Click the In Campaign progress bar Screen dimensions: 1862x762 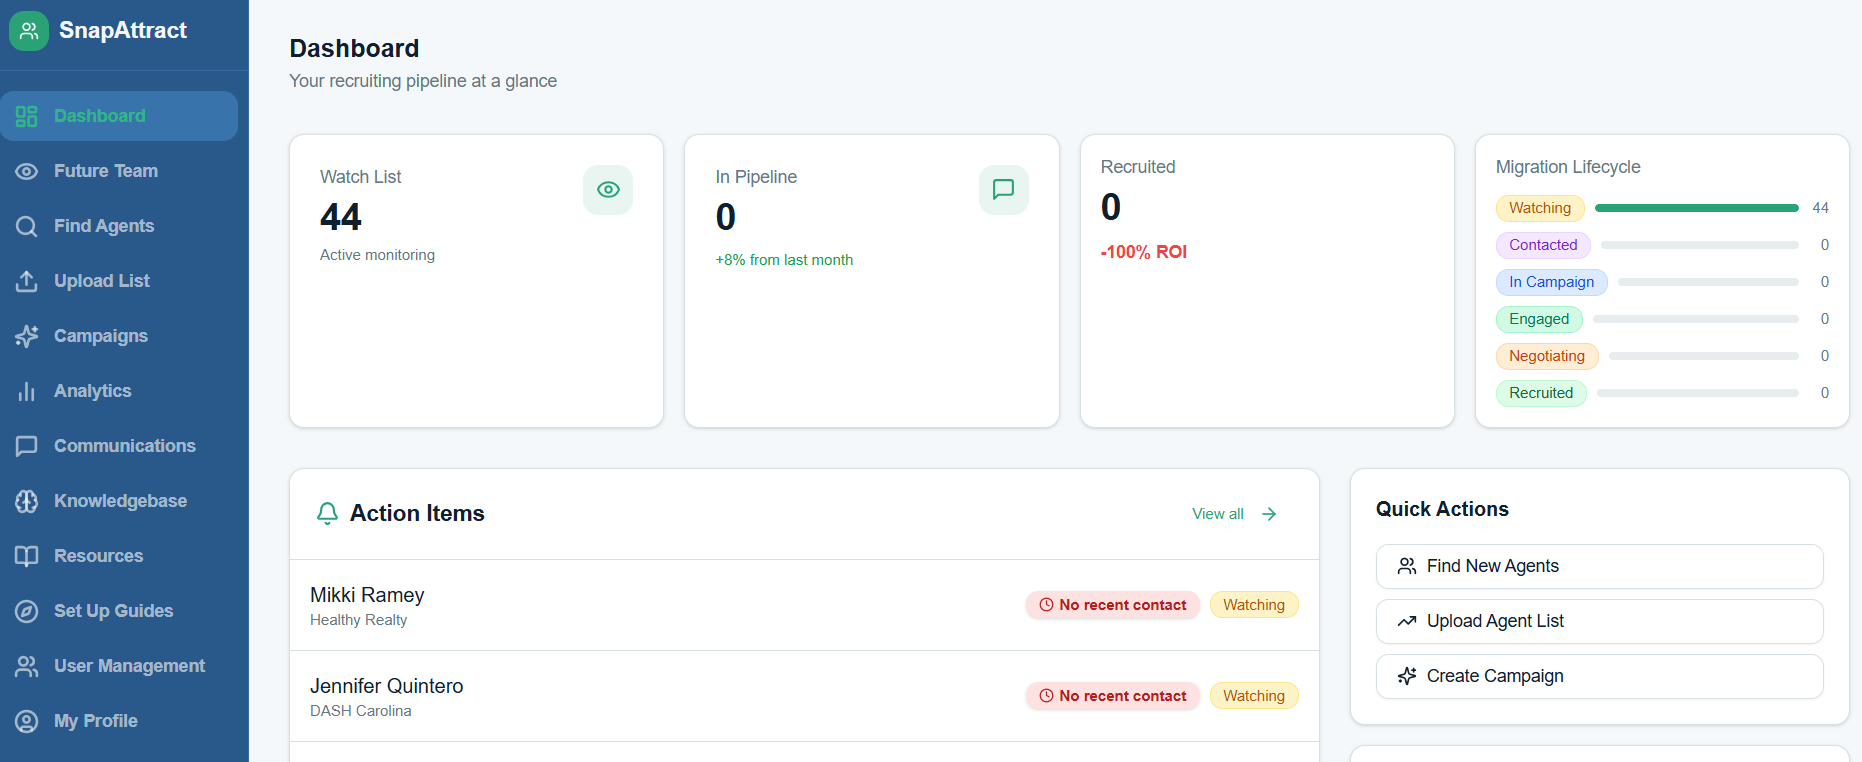pyautogui.click(x=1708, y=282)
